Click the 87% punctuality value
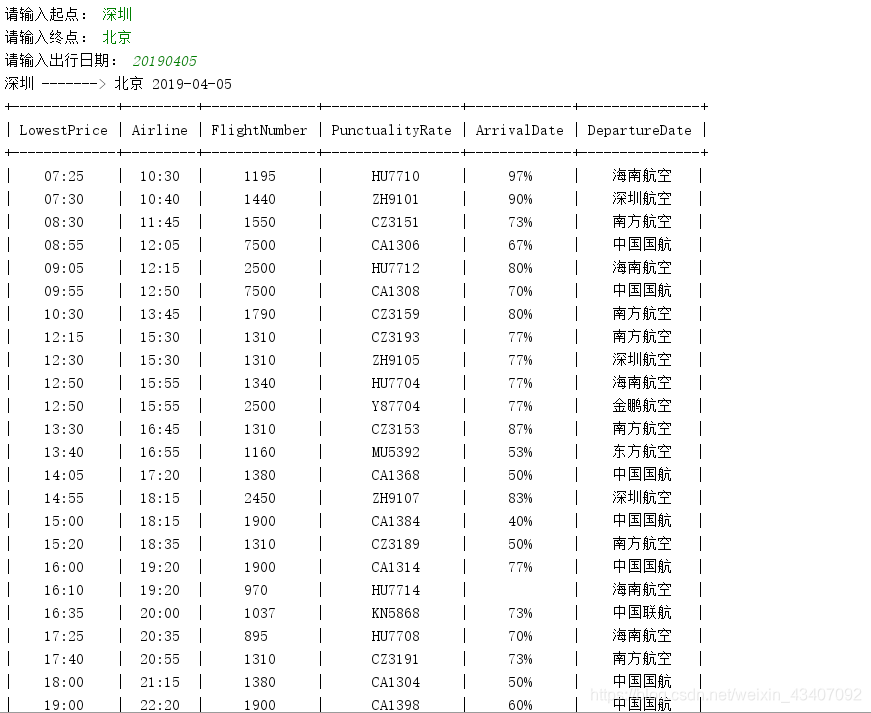 click(520, 429)
